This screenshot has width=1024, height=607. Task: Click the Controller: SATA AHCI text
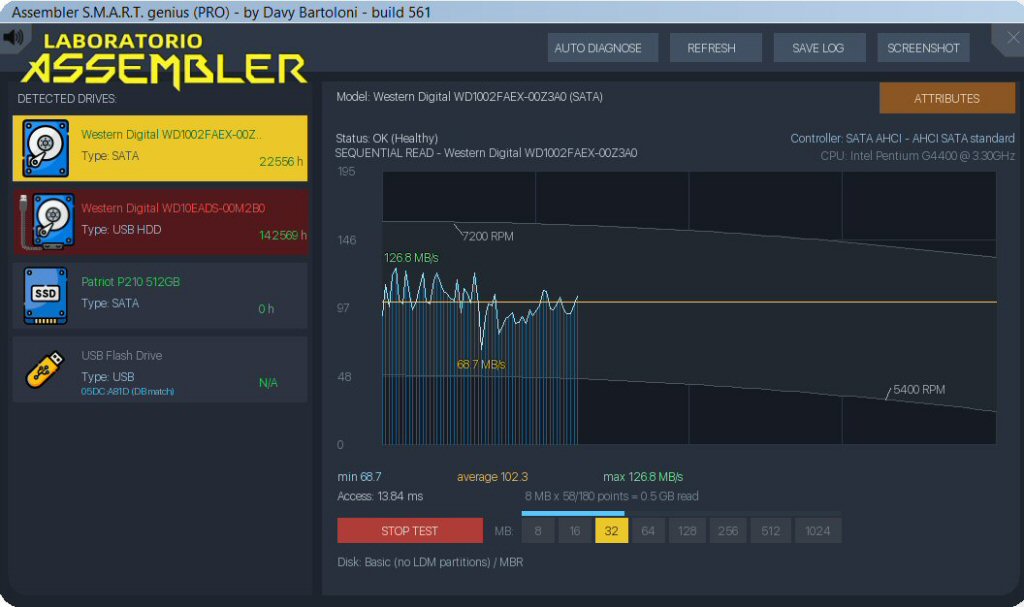click(x=902, y=138)
